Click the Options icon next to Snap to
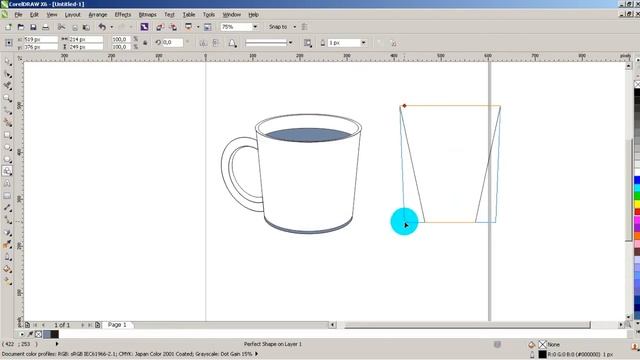Screen dimensions: 640x360 click(304, 27)
